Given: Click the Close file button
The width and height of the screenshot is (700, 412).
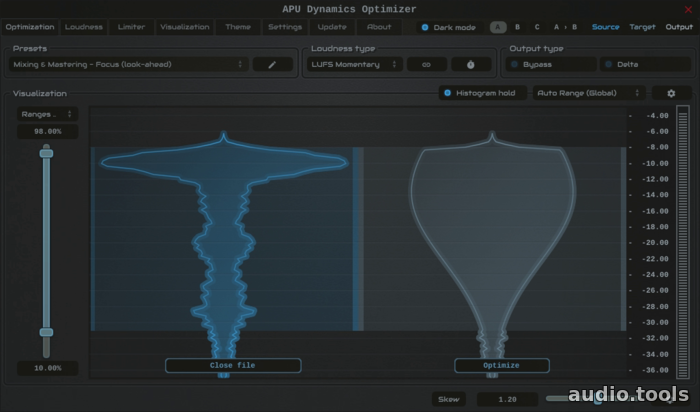Looking at the screenshot, I should [x=233, y=366].
